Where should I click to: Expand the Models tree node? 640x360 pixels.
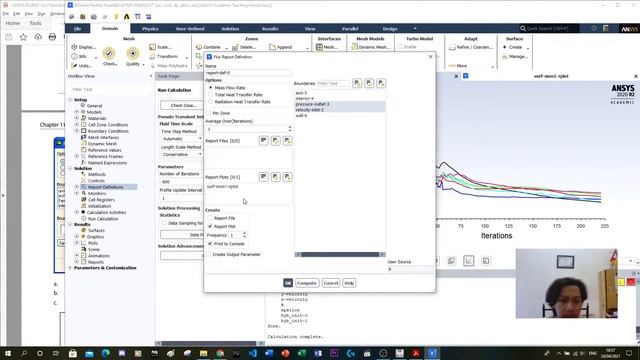77,112
